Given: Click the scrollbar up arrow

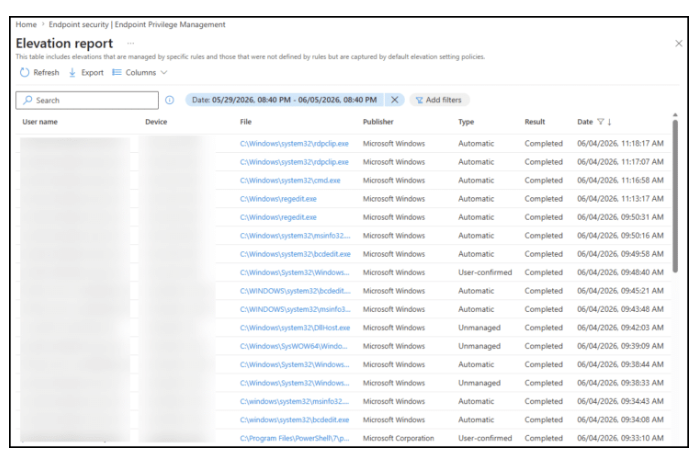Looking at the screenshot, I should click(x=675, y=115).
